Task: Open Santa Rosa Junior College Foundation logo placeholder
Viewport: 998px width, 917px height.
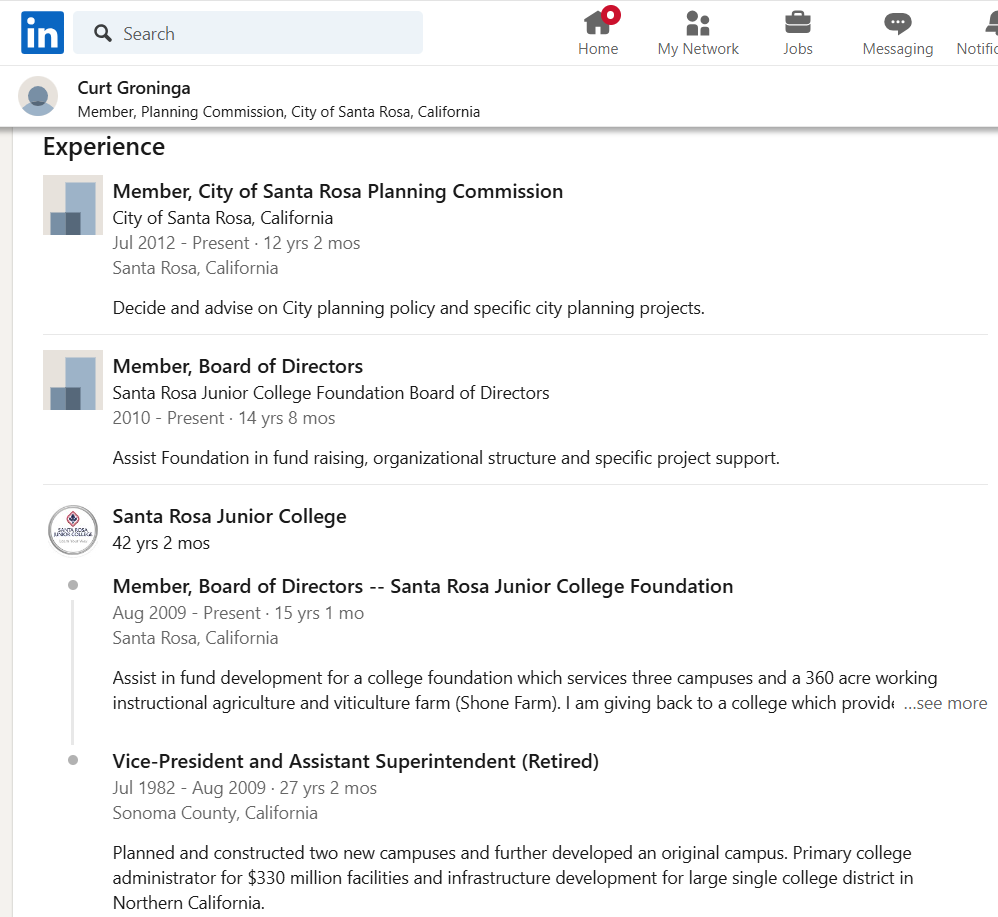Action: [73, 380]
